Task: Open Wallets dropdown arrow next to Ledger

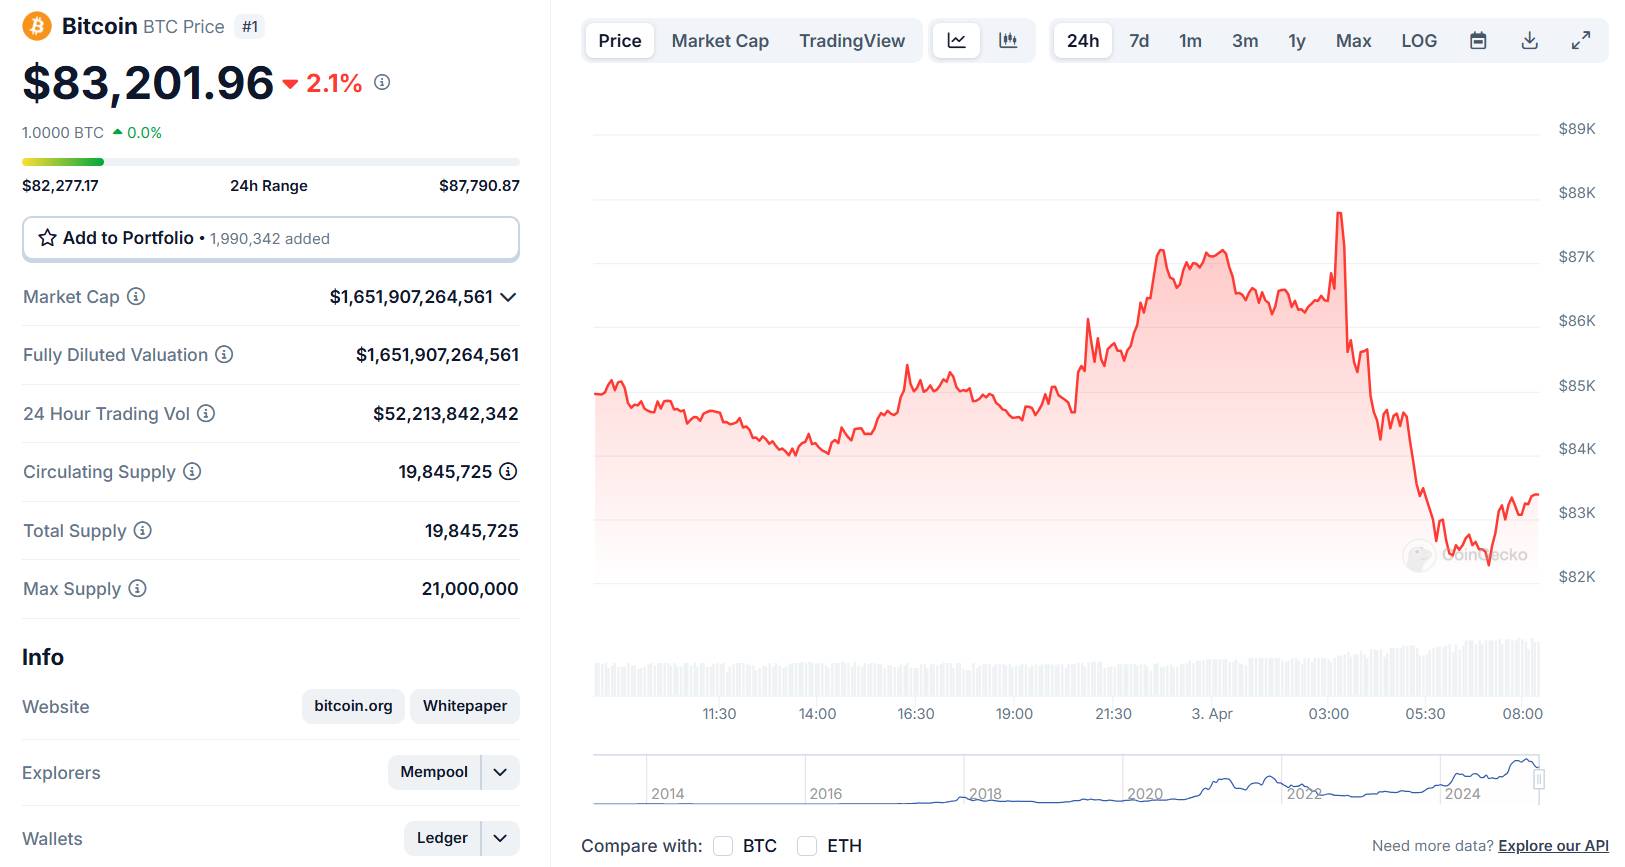Action: (x=500, y=838)
